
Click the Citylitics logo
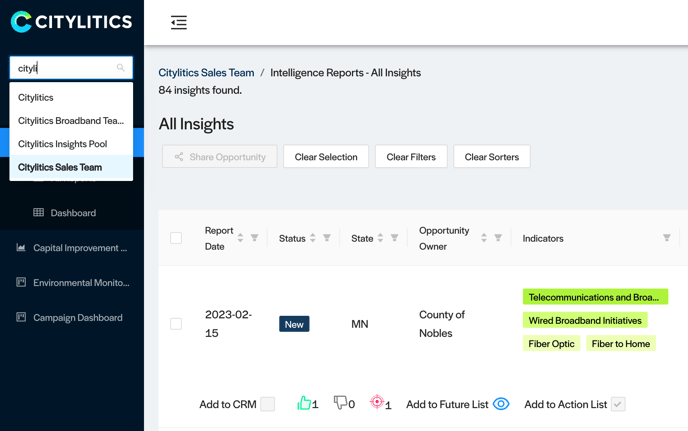[71, 22]
